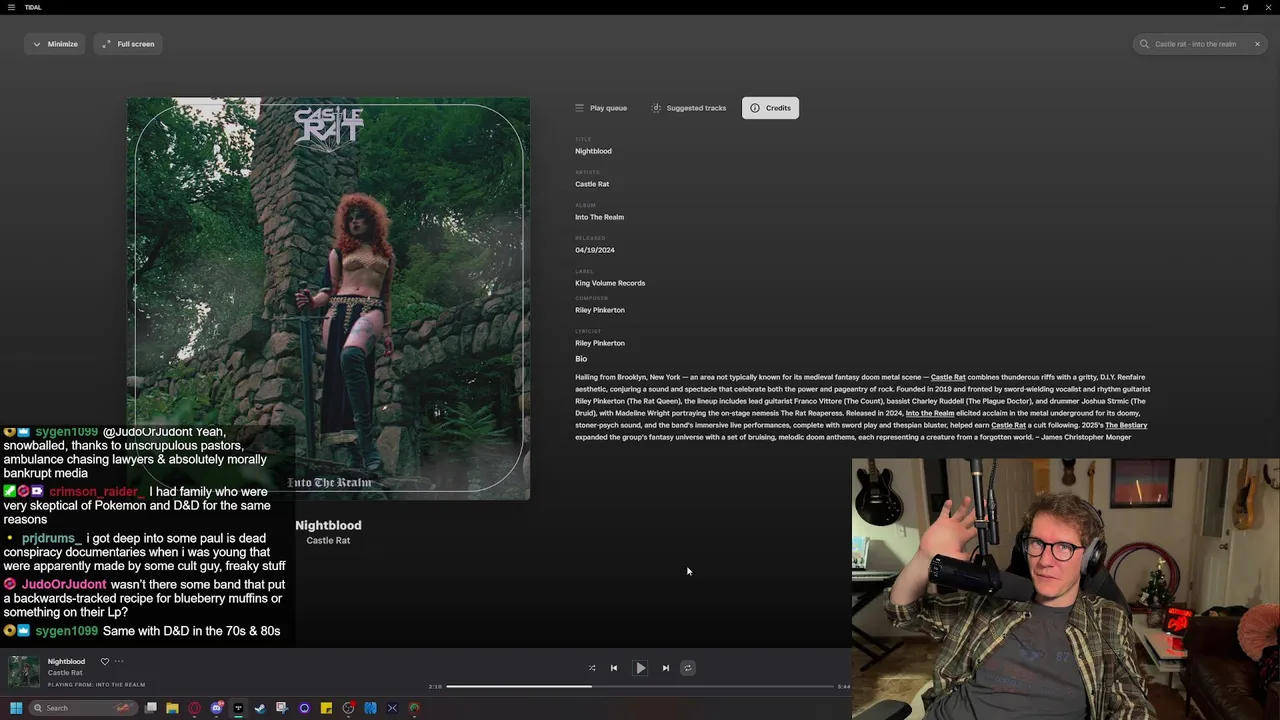Open Steam from the taskbar
This screenshot has width=1280, height=720.
click(260, 708)
